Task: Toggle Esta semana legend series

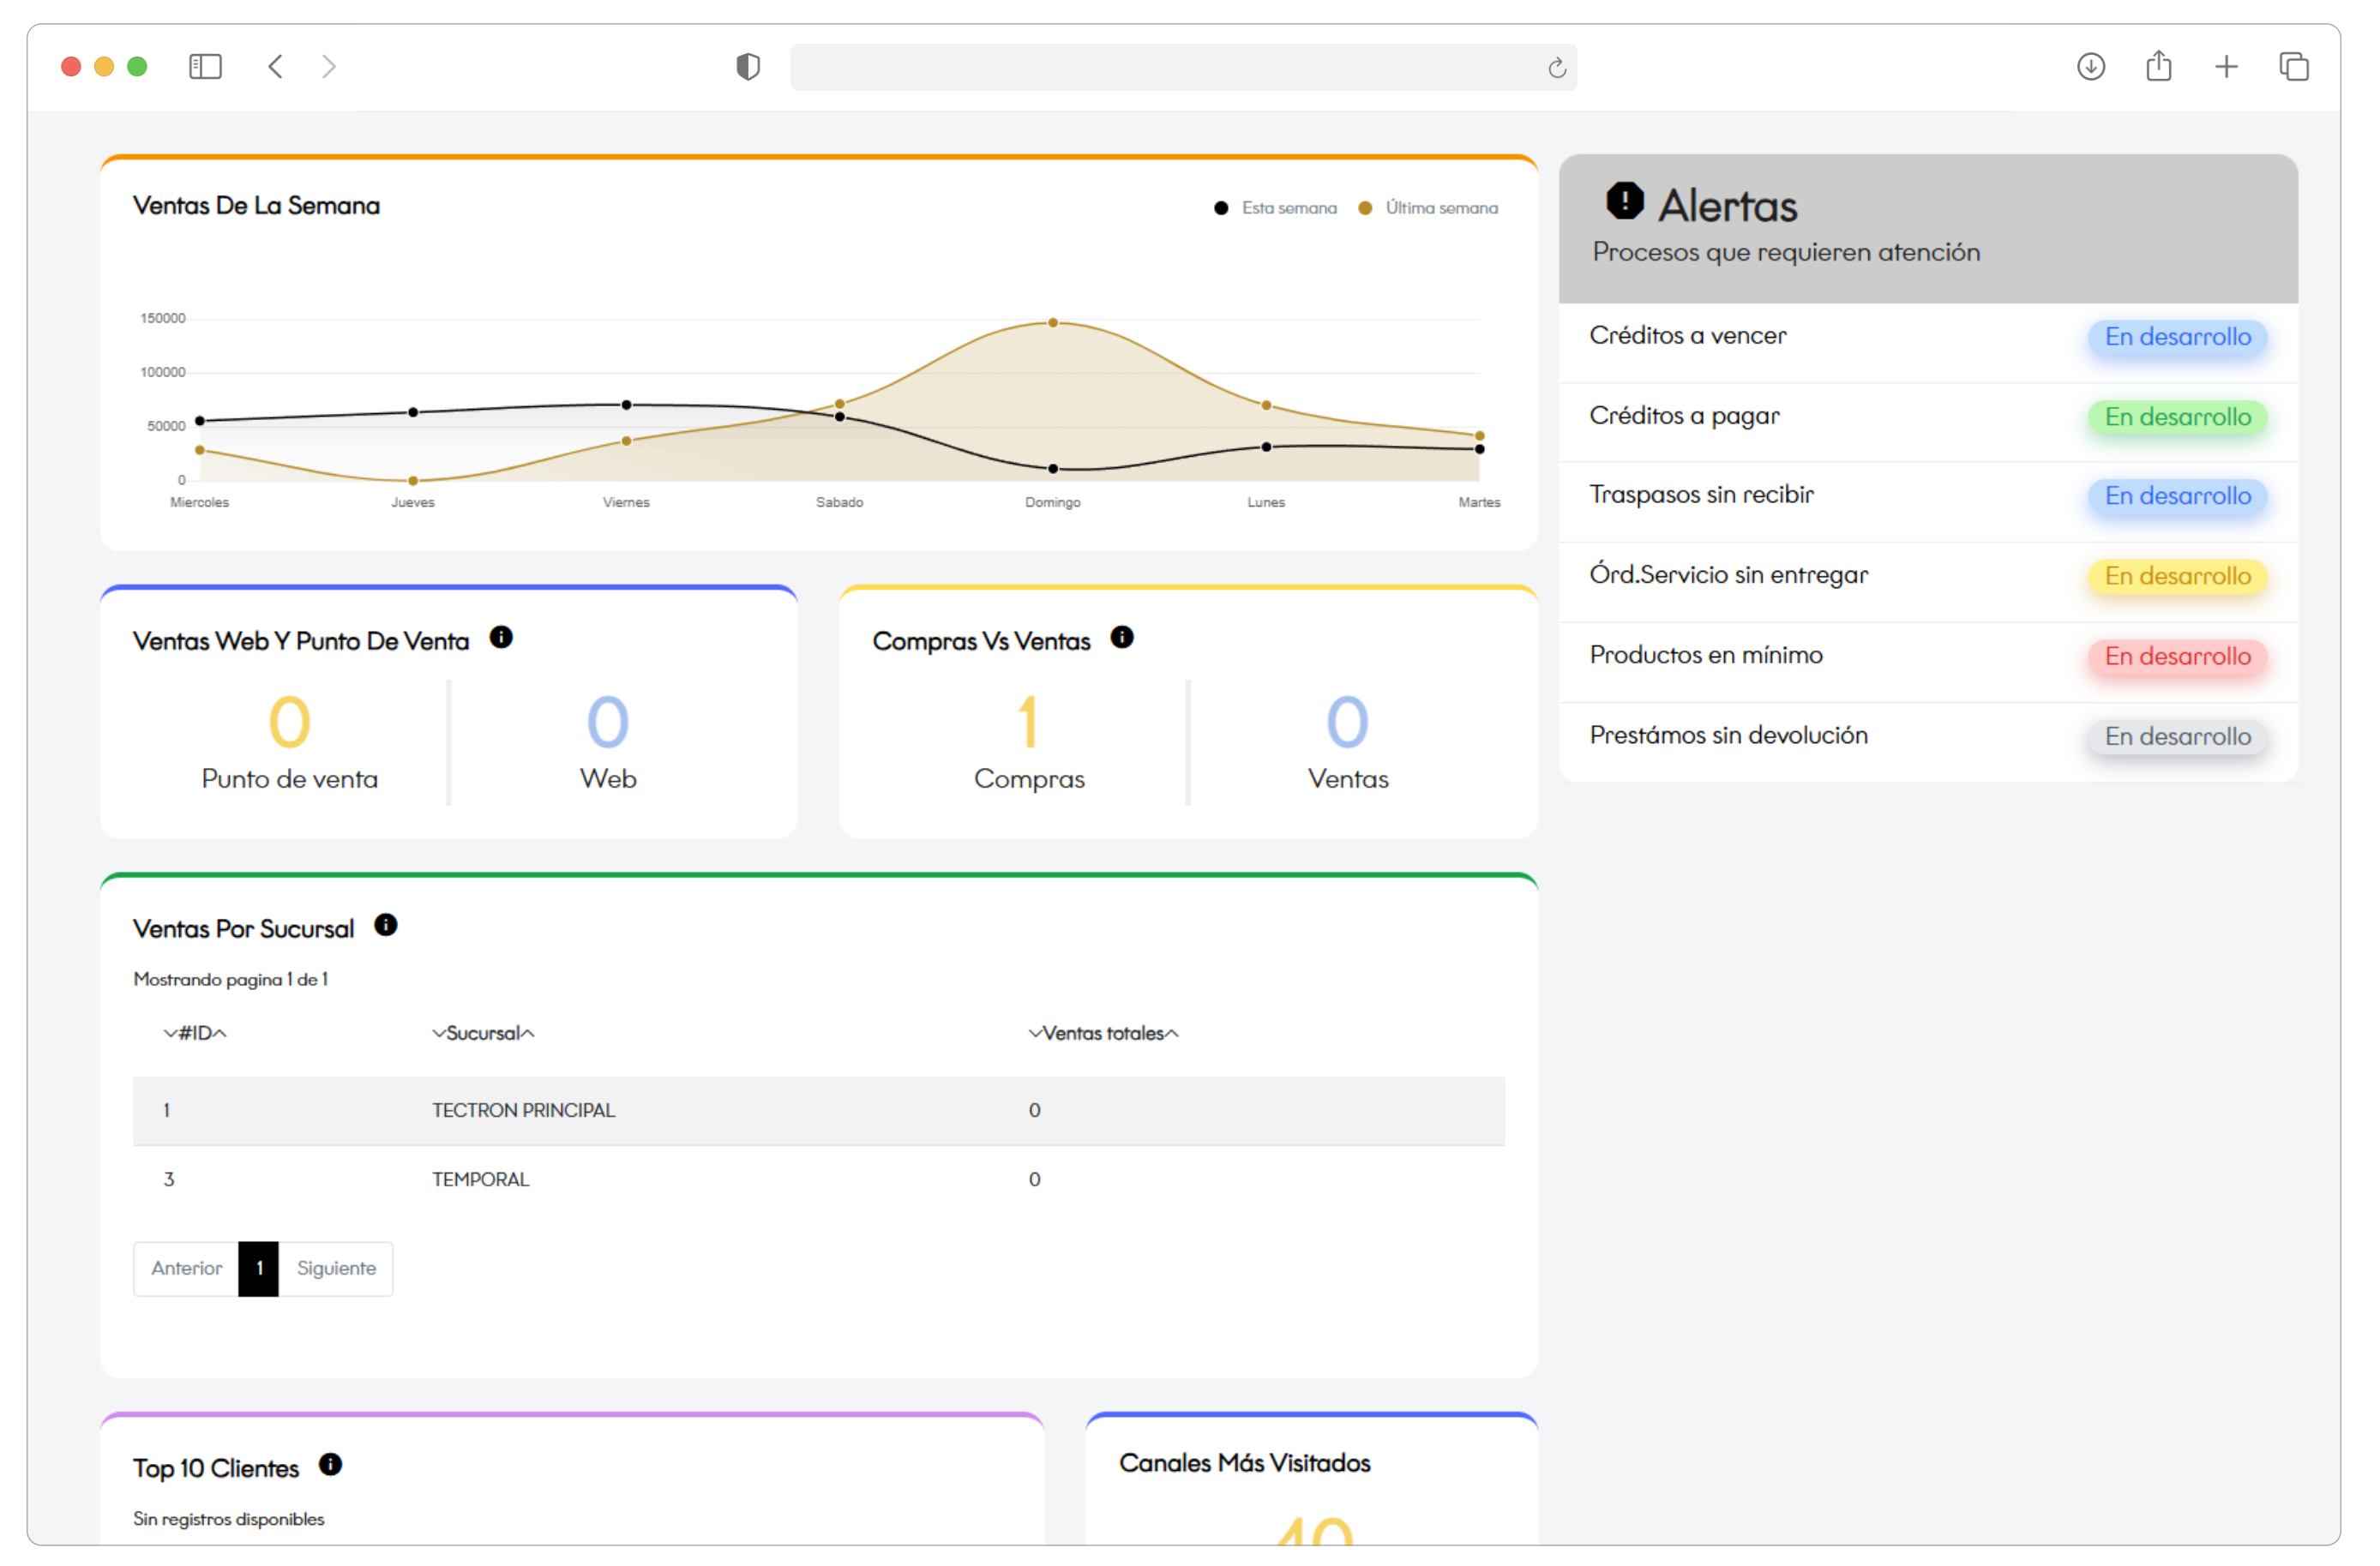Action: point(1275,208)
